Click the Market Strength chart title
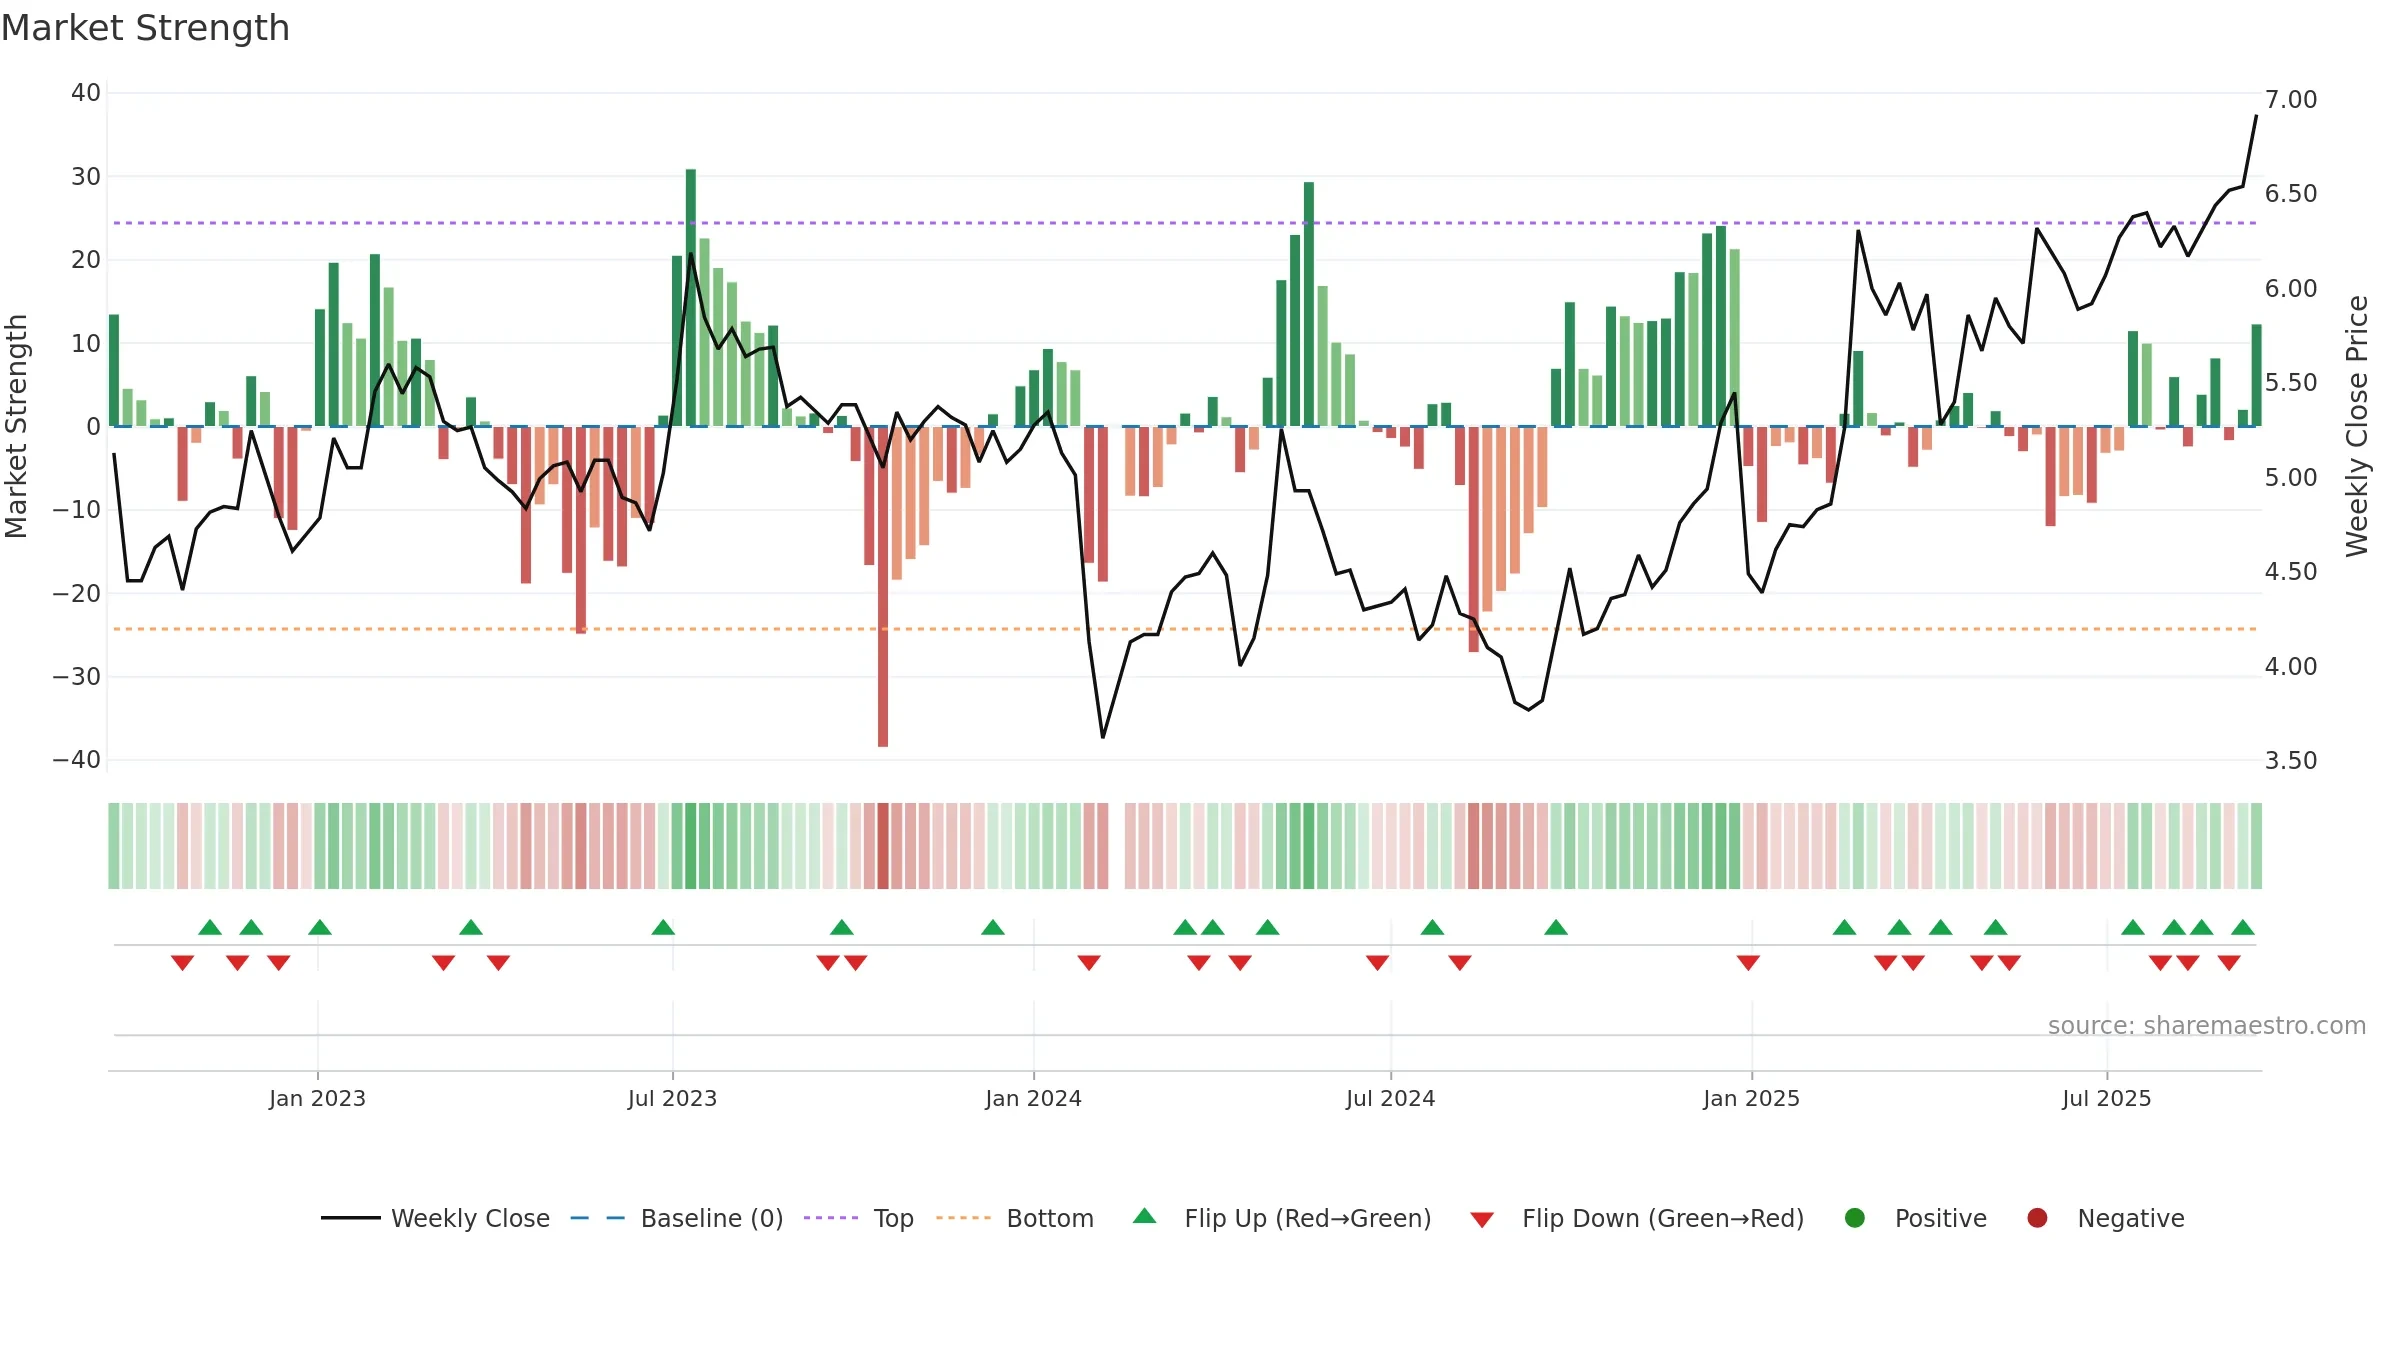2400x1350 pixels. (x=145, y=28)
